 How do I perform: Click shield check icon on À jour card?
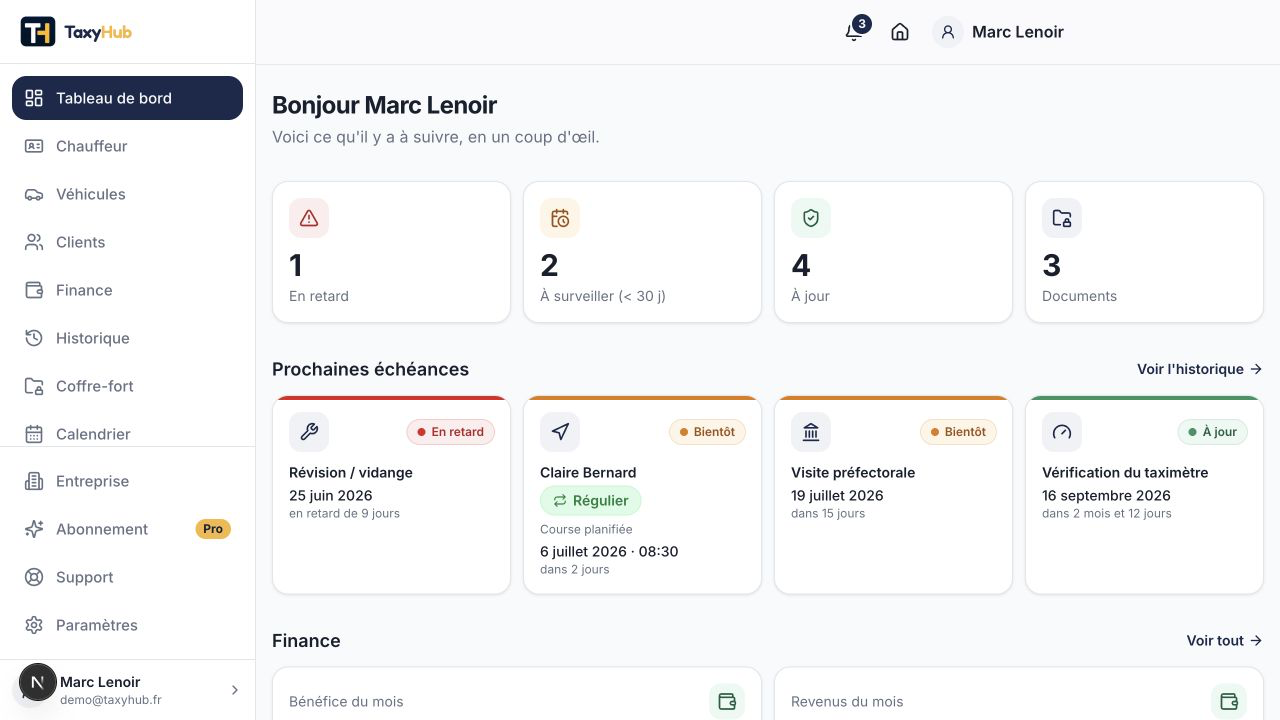pyautogui.click(x=811, y=218)
